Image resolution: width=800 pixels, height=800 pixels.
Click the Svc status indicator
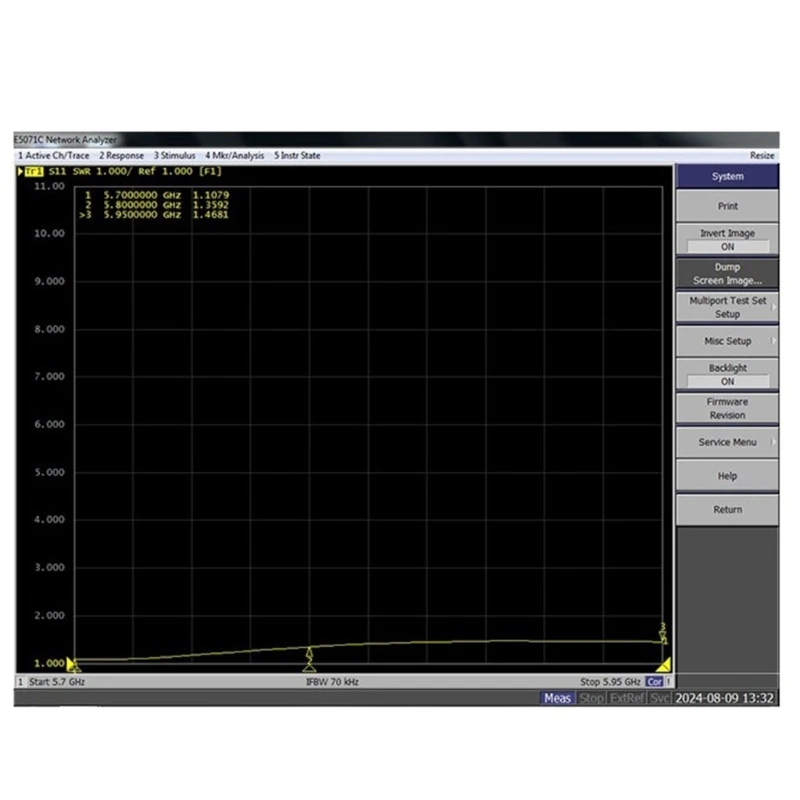pyautogui.click(x=659, y=698)
